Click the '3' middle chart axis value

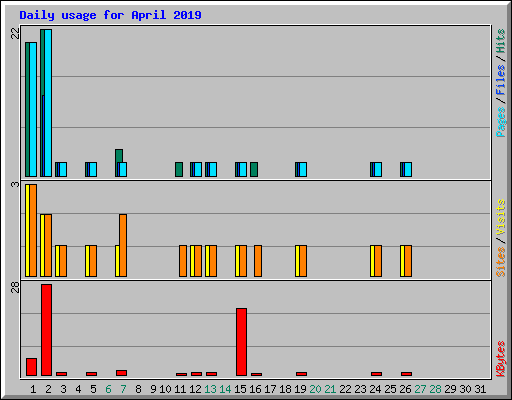[x=15, y=184]
